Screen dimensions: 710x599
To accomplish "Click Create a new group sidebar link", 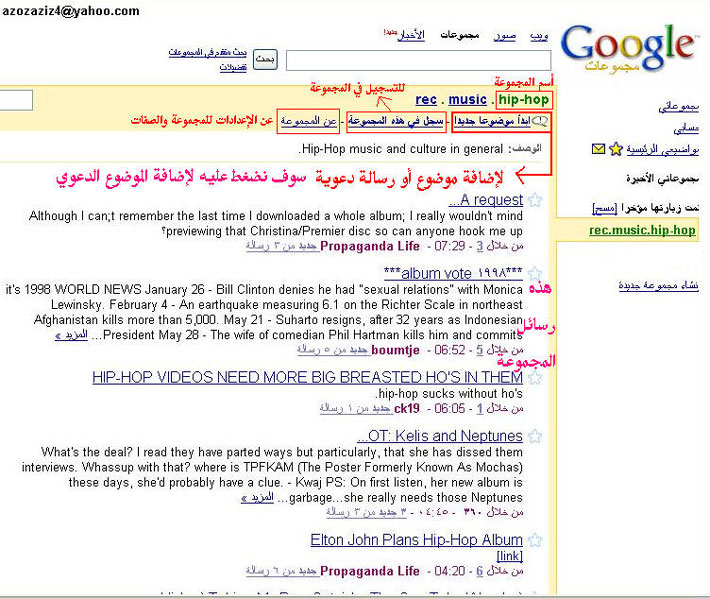I will click(658, 286).
